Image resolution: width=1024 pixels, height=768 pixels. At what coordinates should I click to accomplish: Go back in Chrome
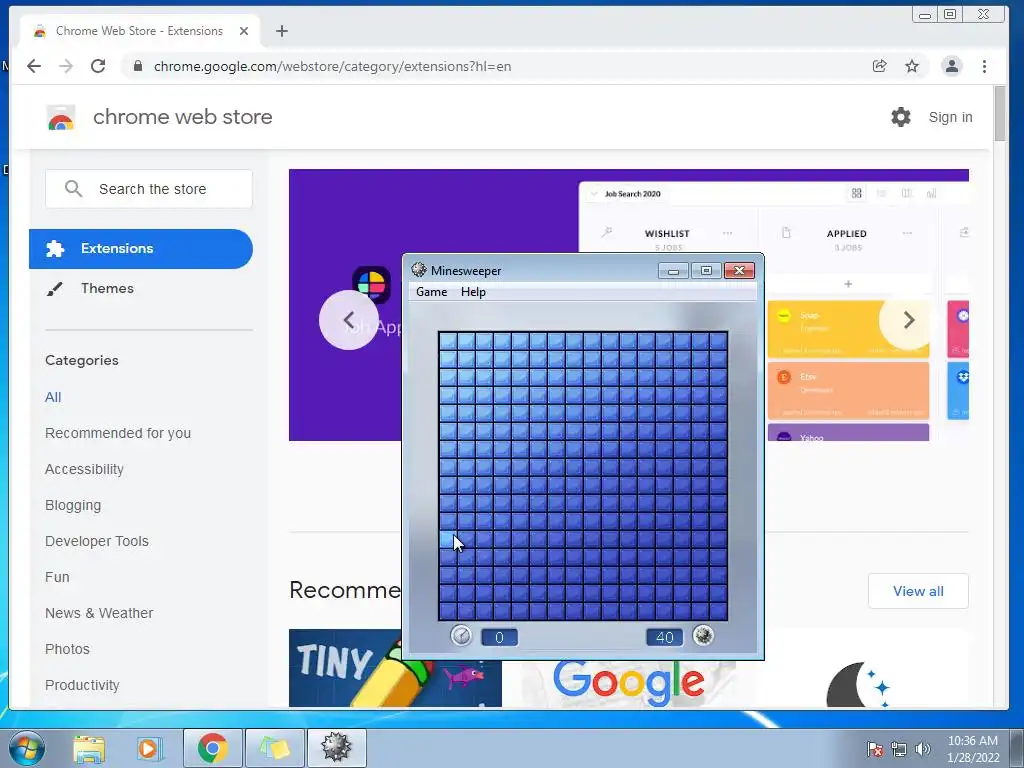(x=34, y=66)
